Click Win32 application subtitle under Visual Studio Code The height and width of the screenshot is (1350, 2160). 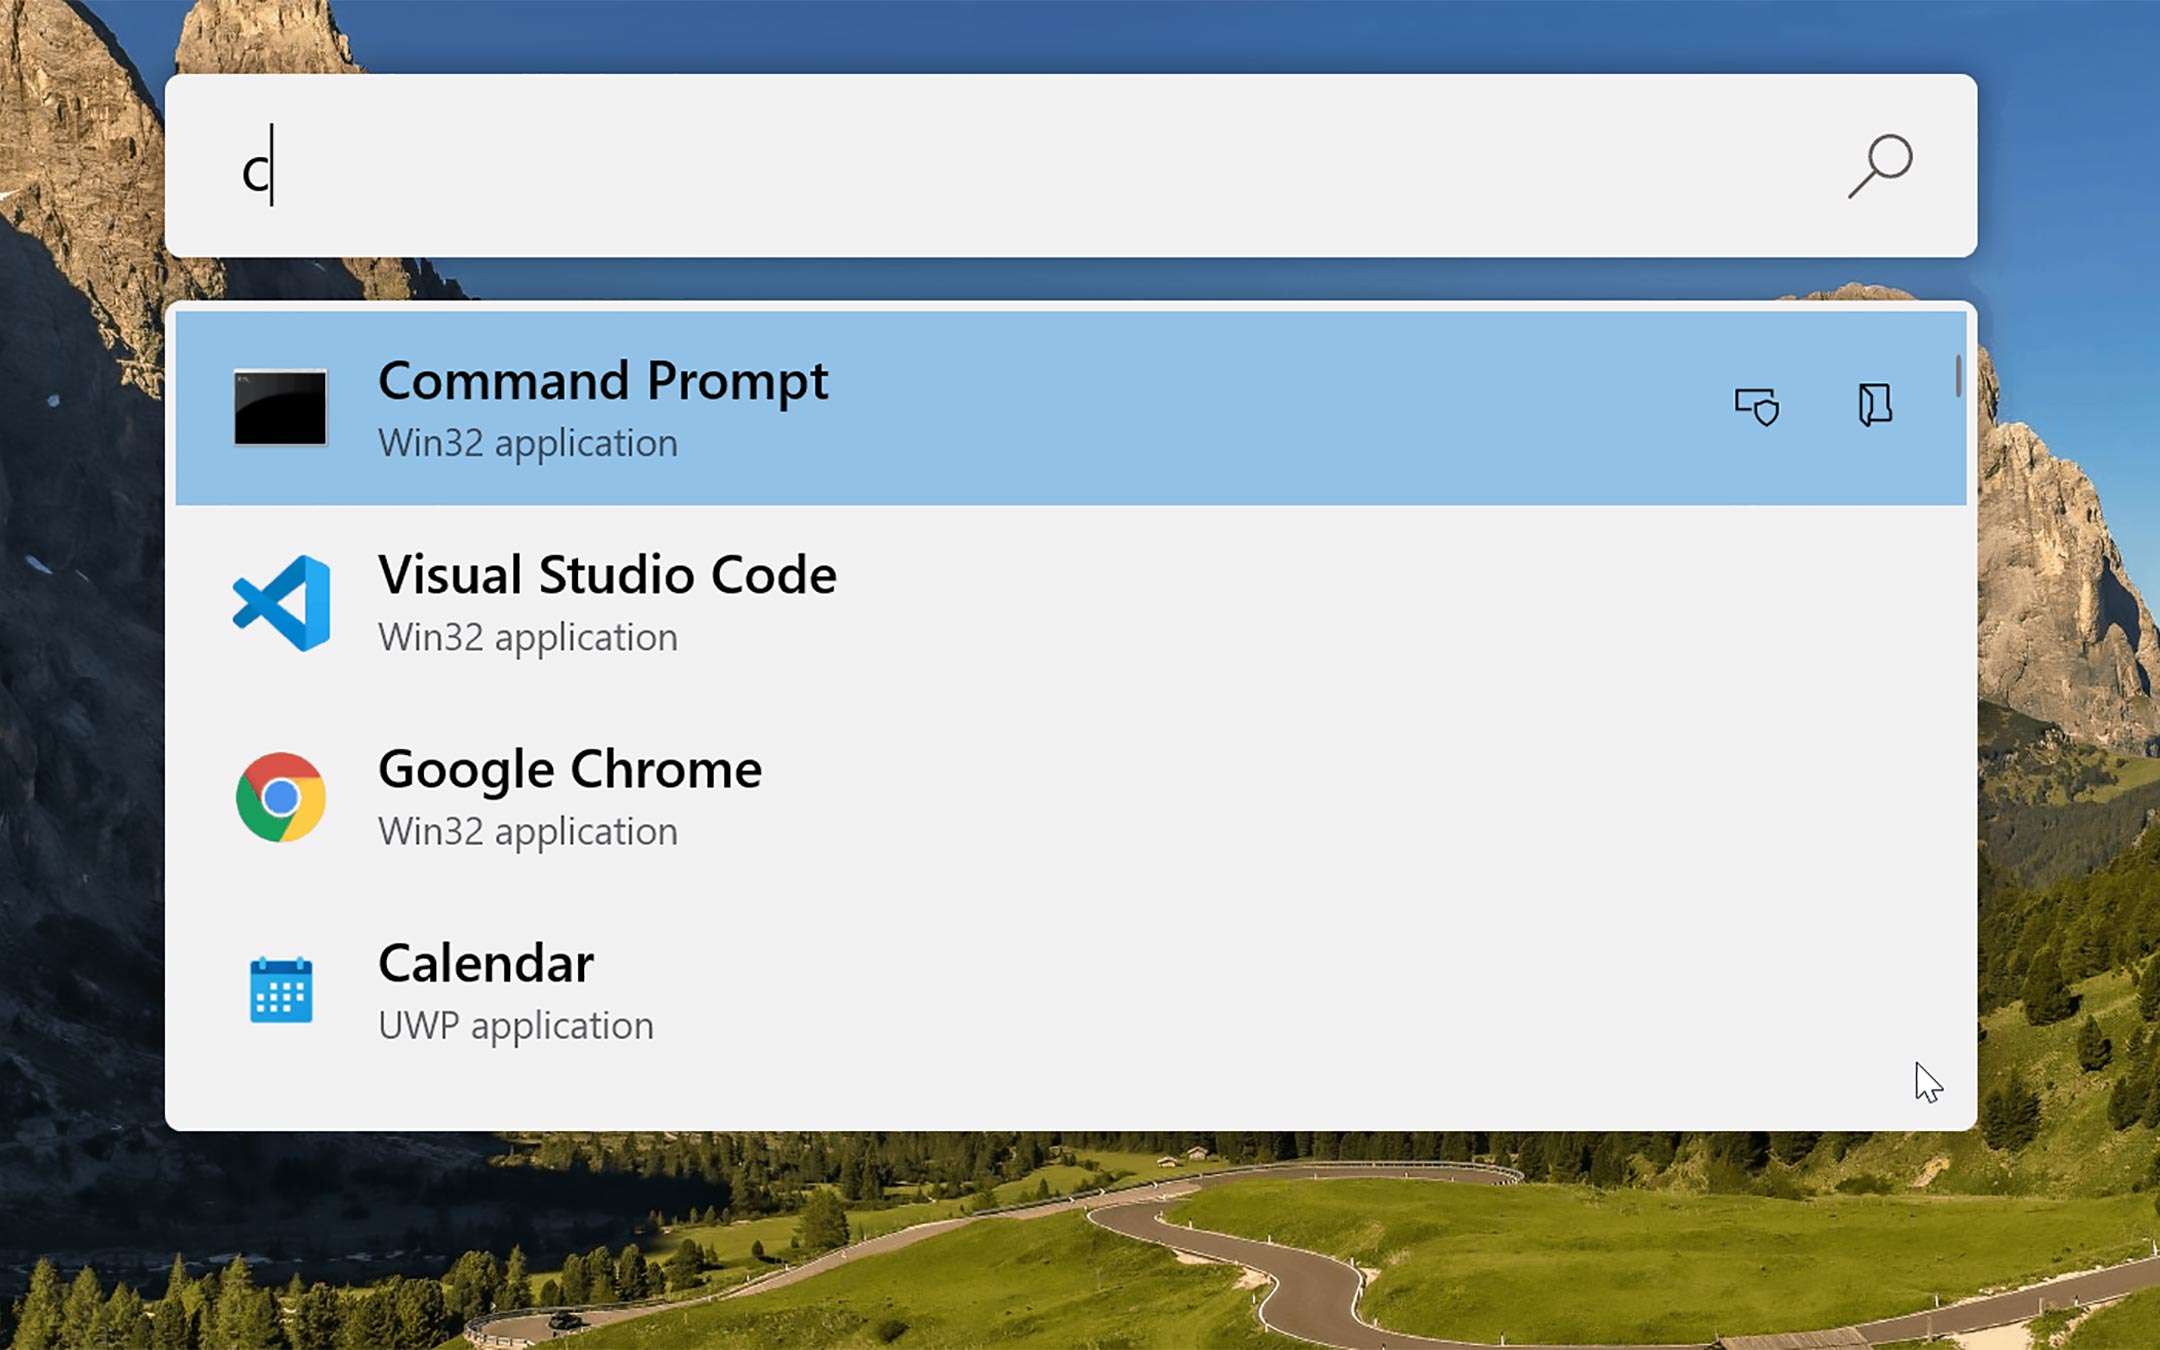point(527,637)
